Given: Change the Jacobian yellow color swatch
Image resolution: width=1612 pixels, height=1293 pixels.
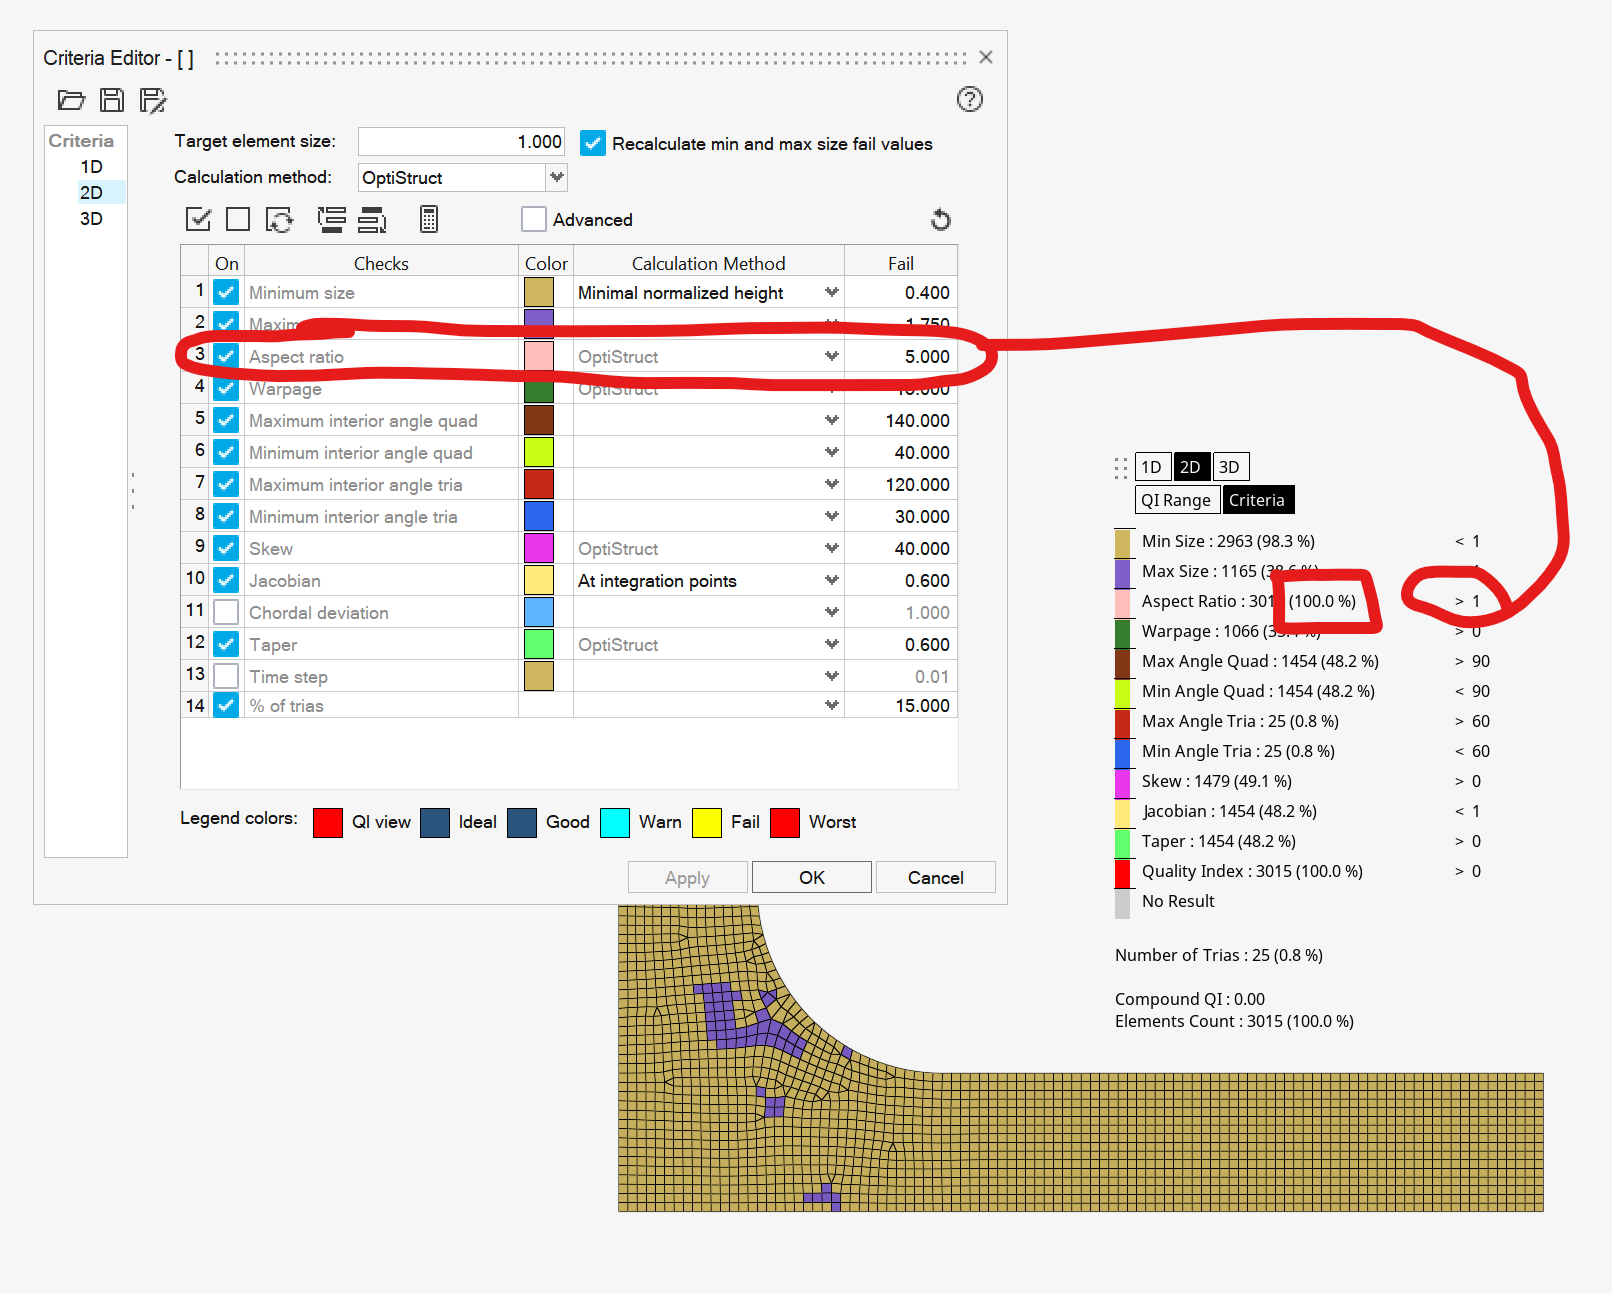Looking at the screenshot, I should pos(539,581).
